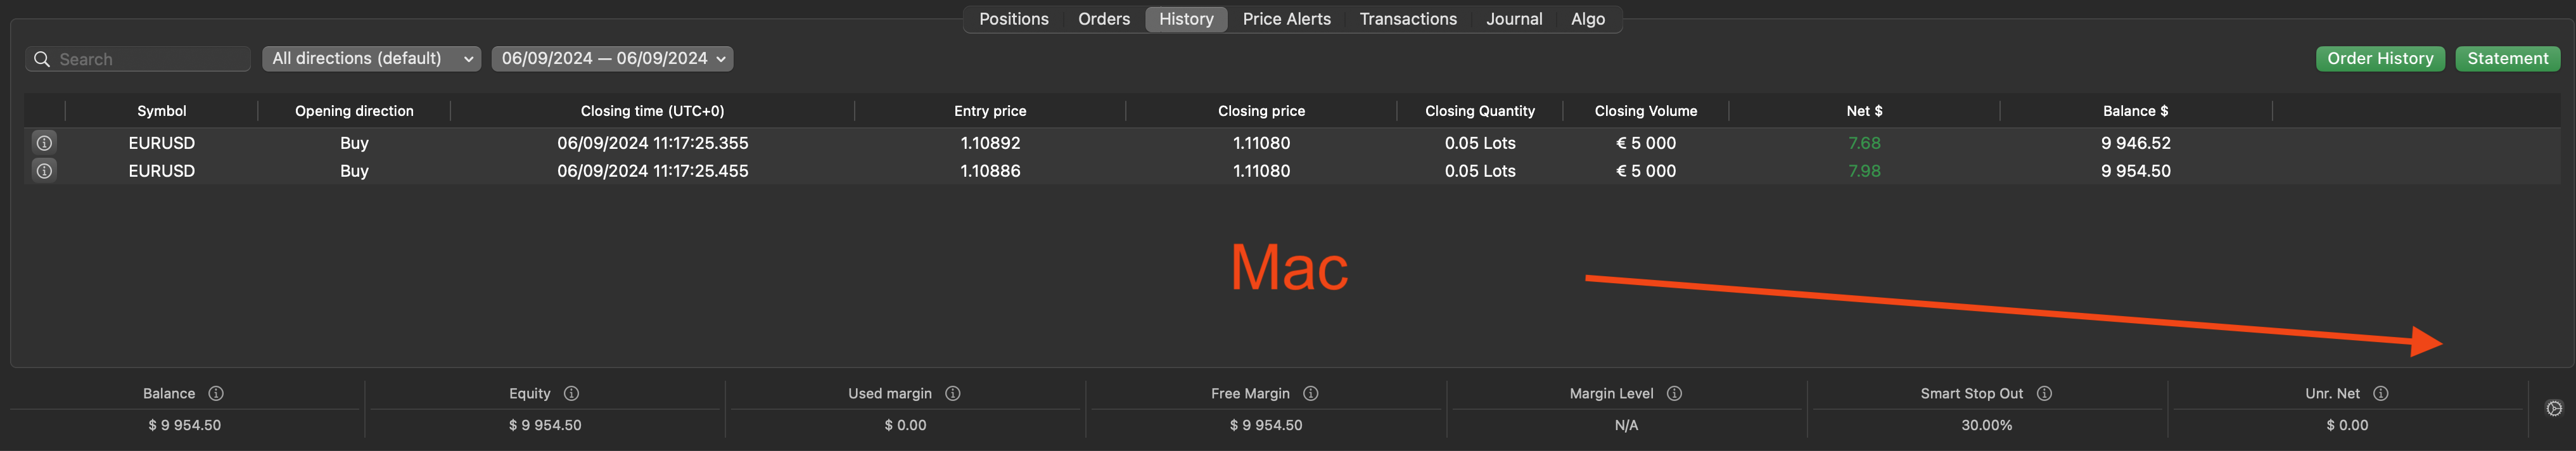The image size is (2576, 451).
Task: Click info icon next to Used margin
Action: coord(953,394)
